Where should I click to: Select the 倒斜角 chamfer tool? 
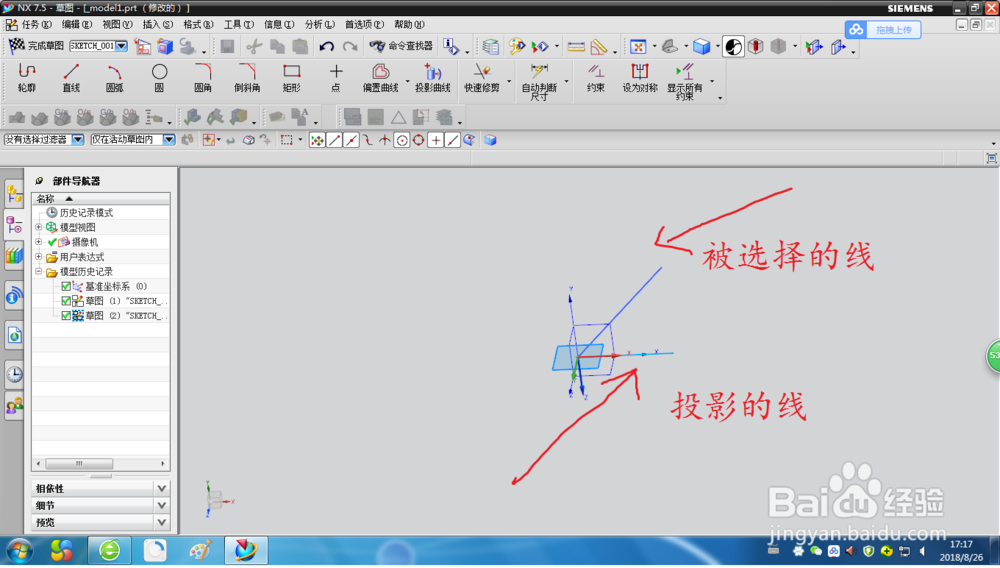[247, 78]
